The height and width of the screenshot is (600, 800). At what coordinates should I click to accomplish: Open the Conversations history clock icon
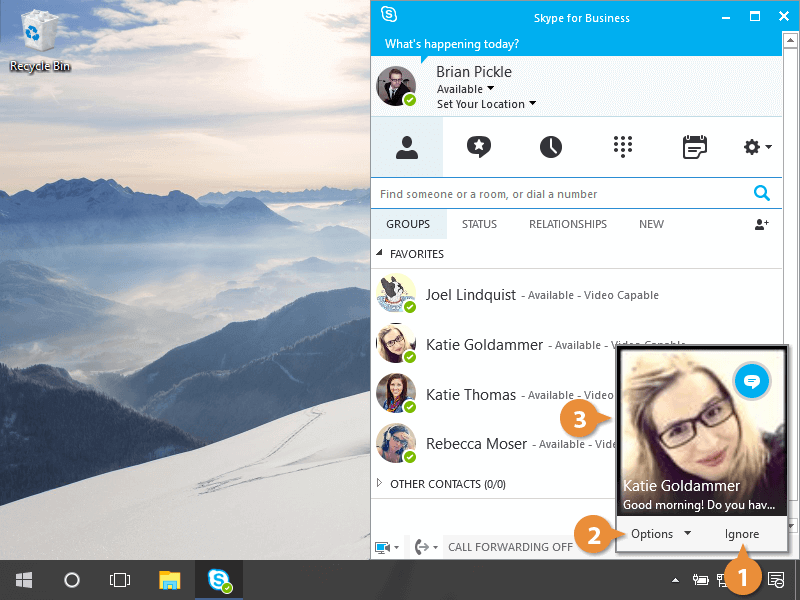click(x=550, y=147)
